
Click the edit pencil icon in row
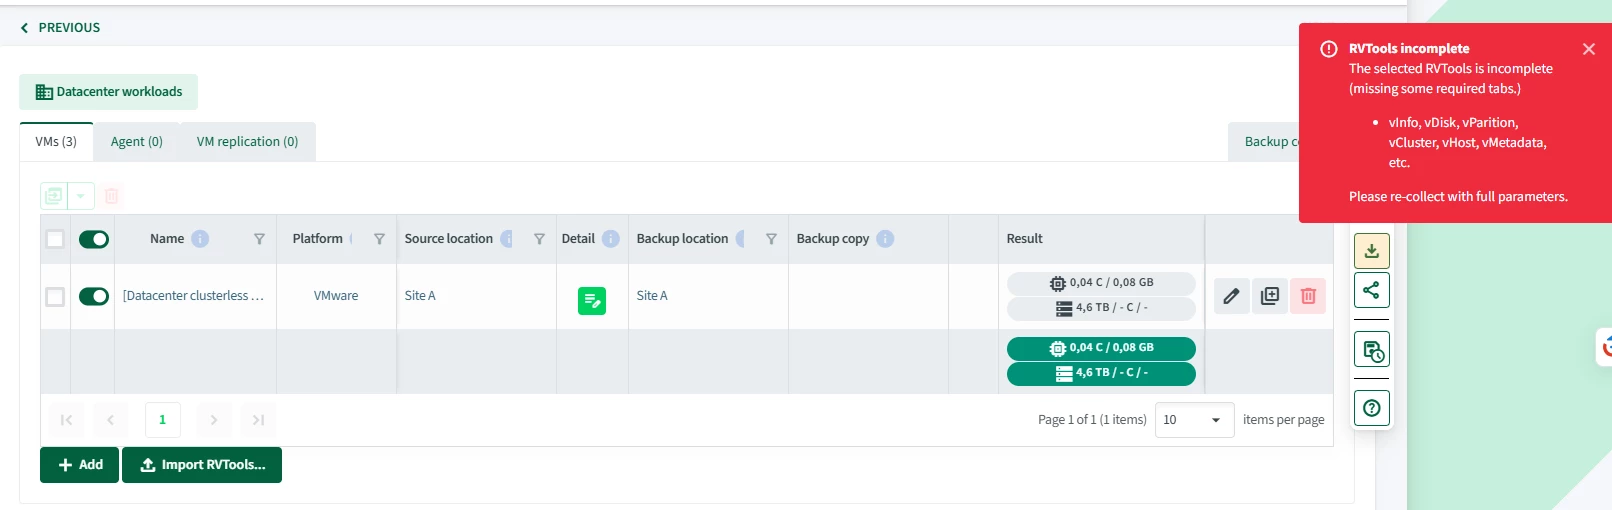pos(1231,296)
